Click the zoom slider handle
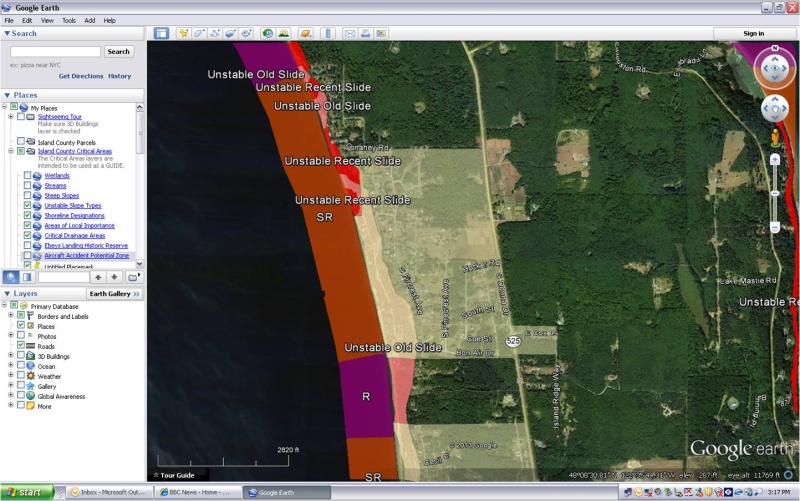The height and width of the screenshot is (501, 800). [x=775, y=194]
